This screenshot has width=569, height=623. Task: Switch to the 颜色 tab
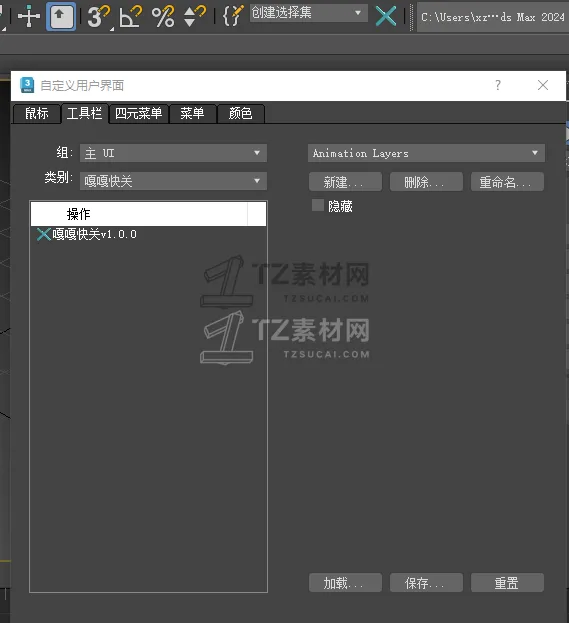click(x=240, y=114)
